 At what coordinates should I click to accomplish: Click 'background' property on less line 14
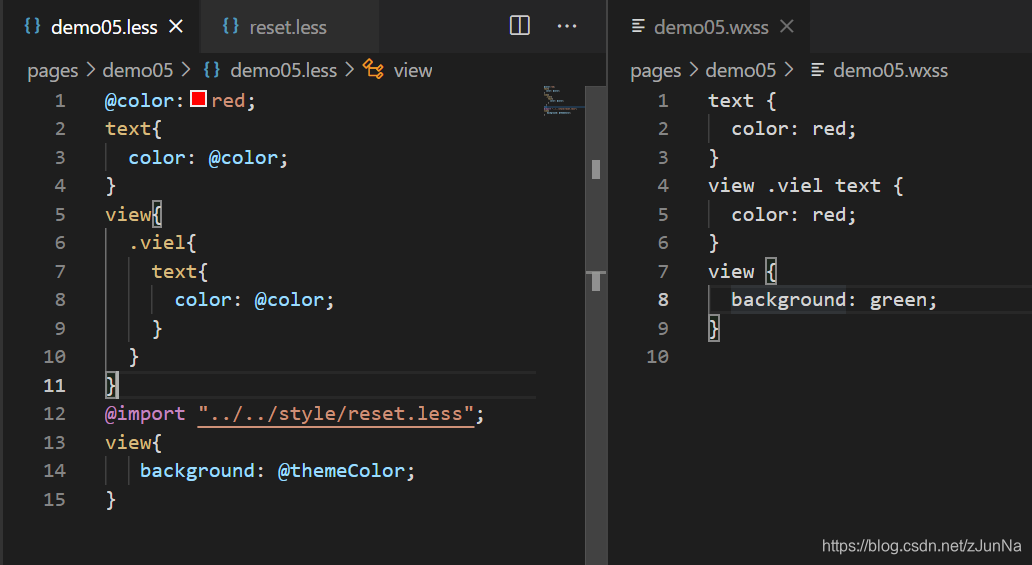click(197, 471)
